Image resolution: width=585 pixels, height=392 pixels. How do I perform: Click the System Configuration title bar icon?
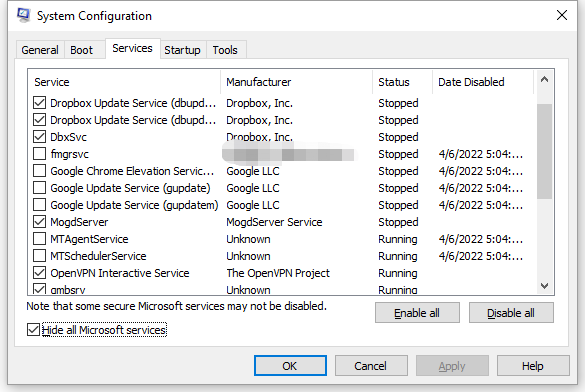24,15
